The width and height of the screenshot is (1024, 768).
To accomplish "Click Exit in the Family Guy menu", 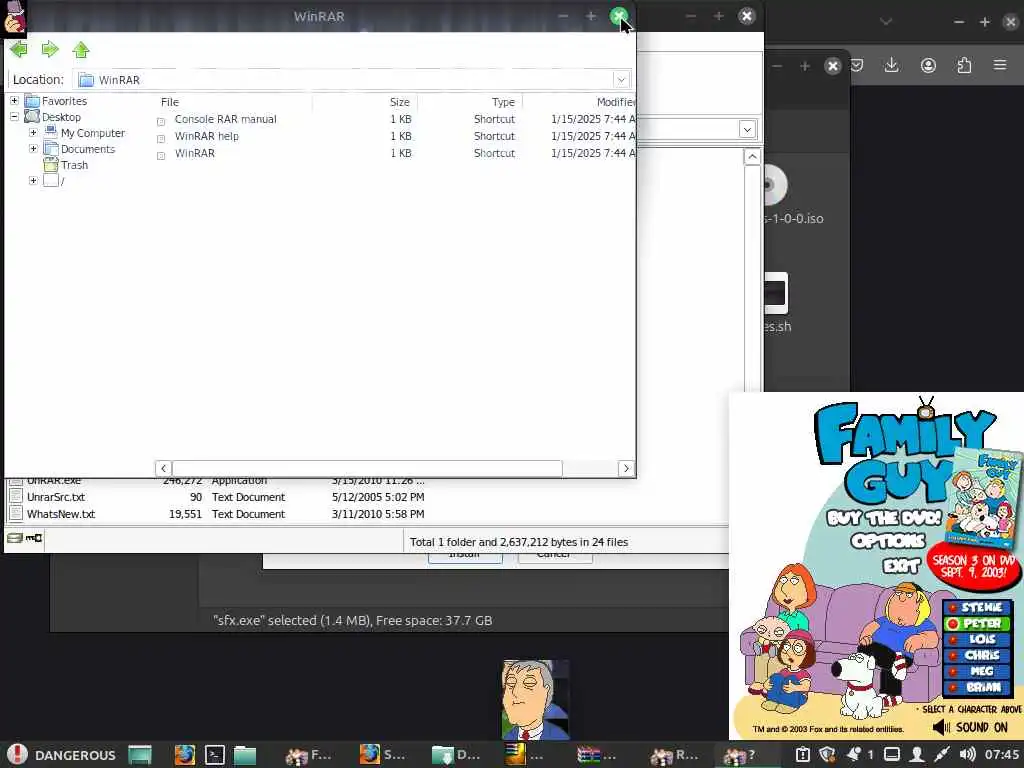I will [x=901, y=565].
